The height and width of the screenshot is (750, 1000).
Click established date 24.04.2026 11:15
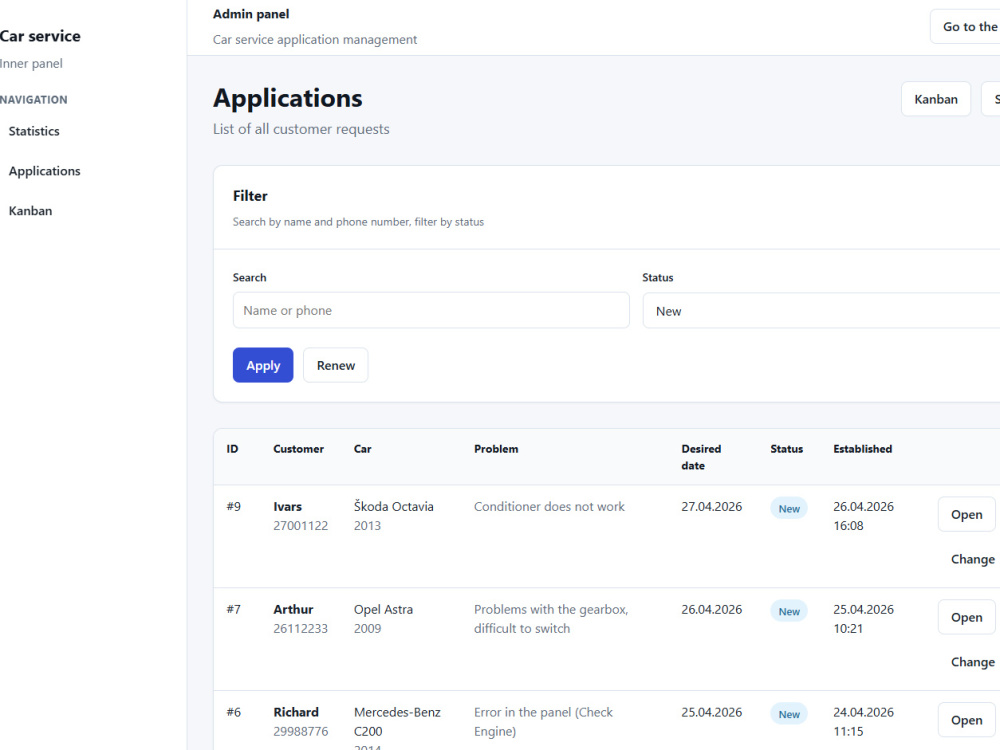863,721
